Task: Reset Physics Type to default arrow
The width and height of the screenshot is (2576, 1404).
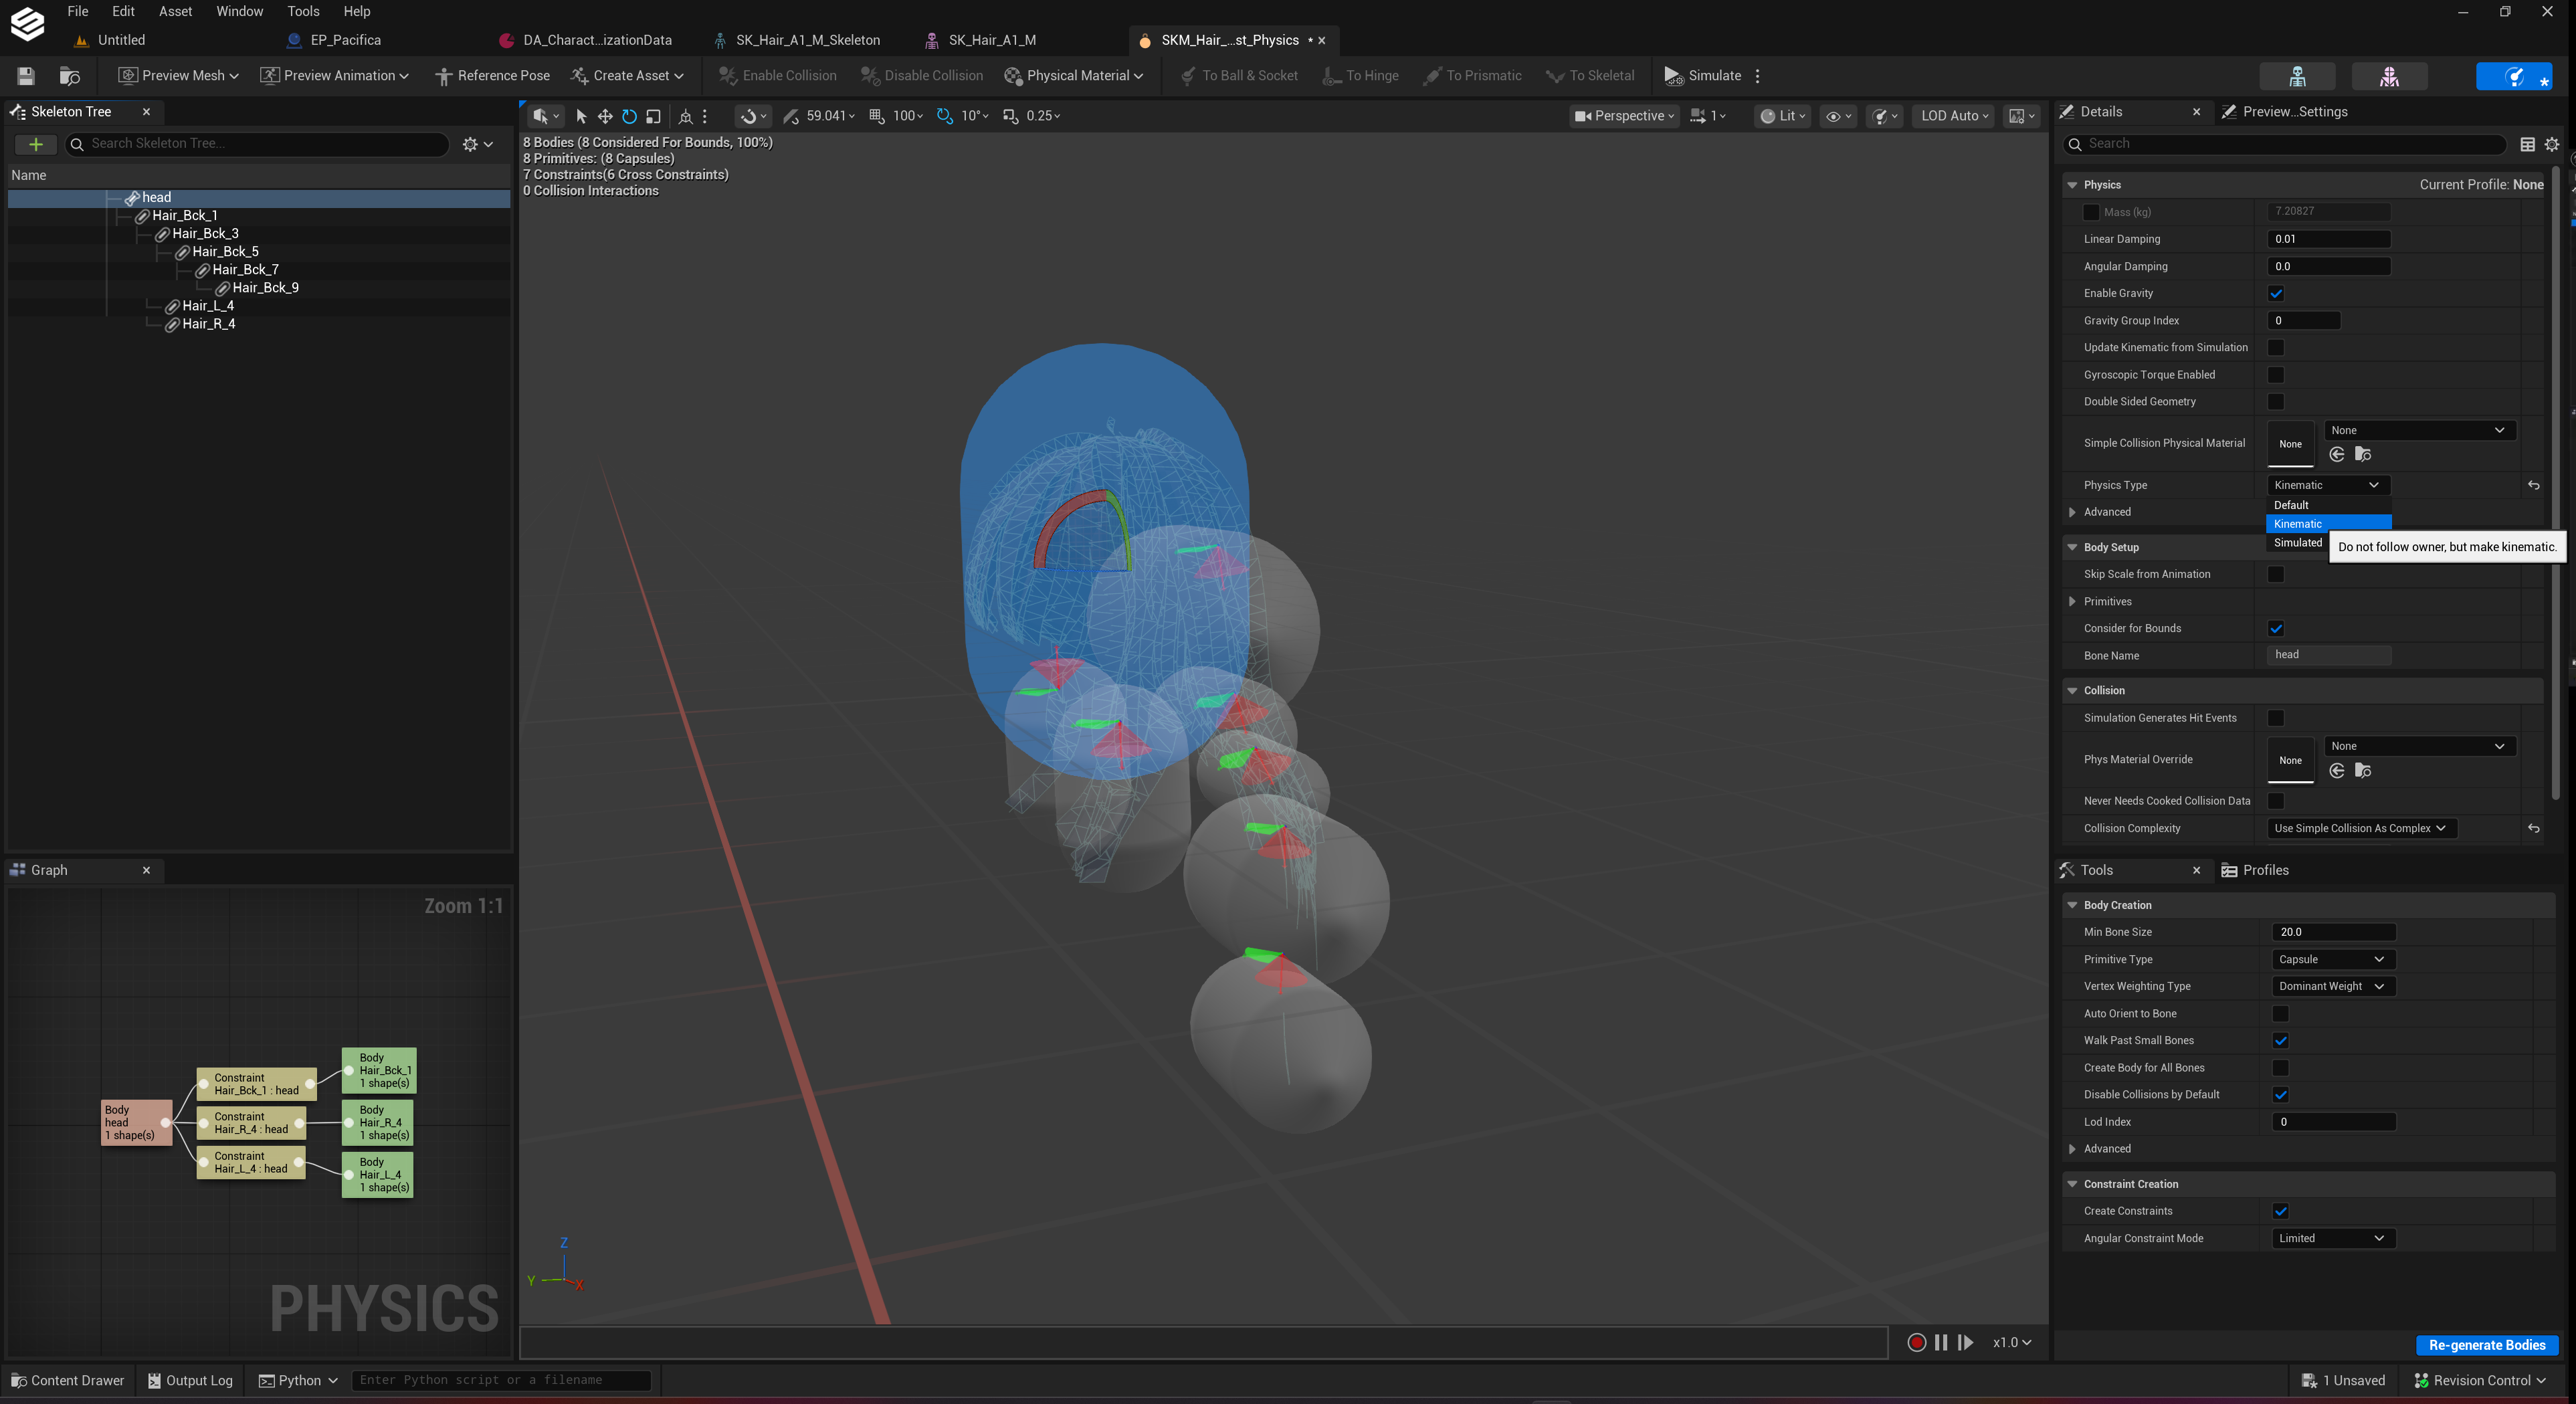Action: pyautogui.click(x=2533, y=485)
